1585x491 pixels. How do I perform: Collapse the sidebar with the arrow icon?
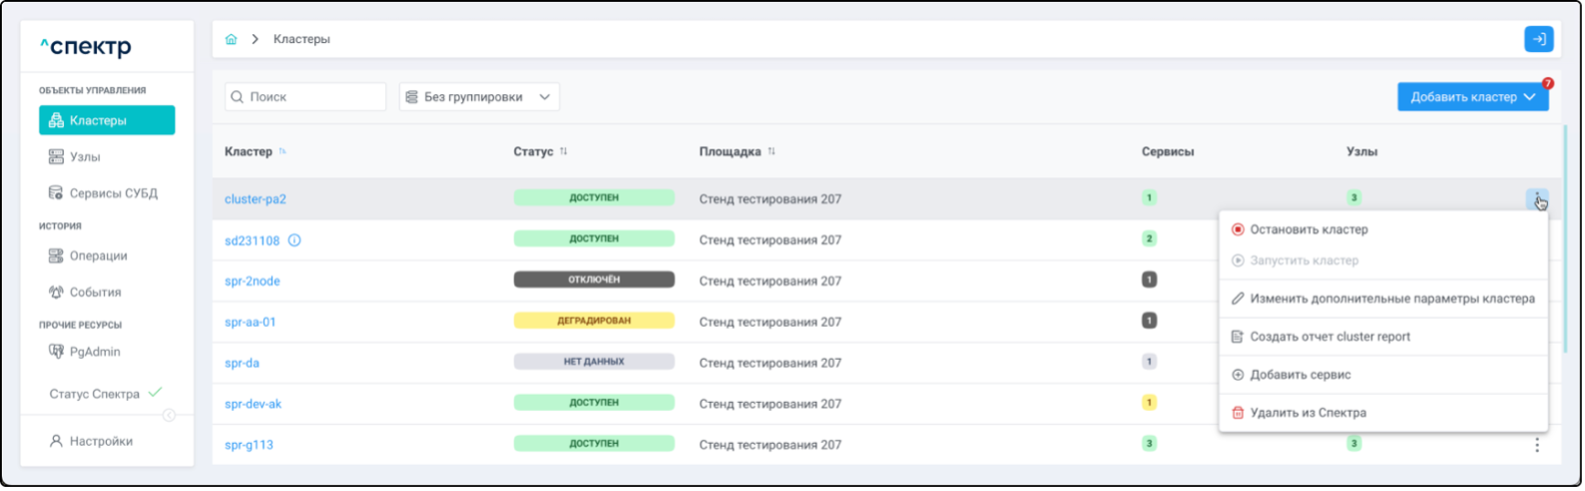(169, 415)
